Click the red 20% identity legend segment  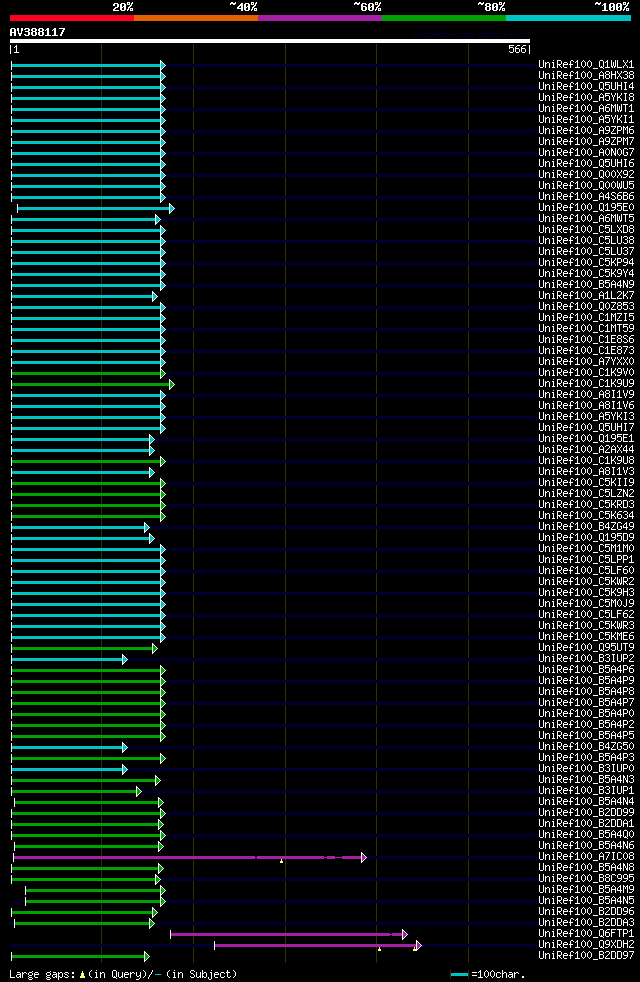(72, 18)
